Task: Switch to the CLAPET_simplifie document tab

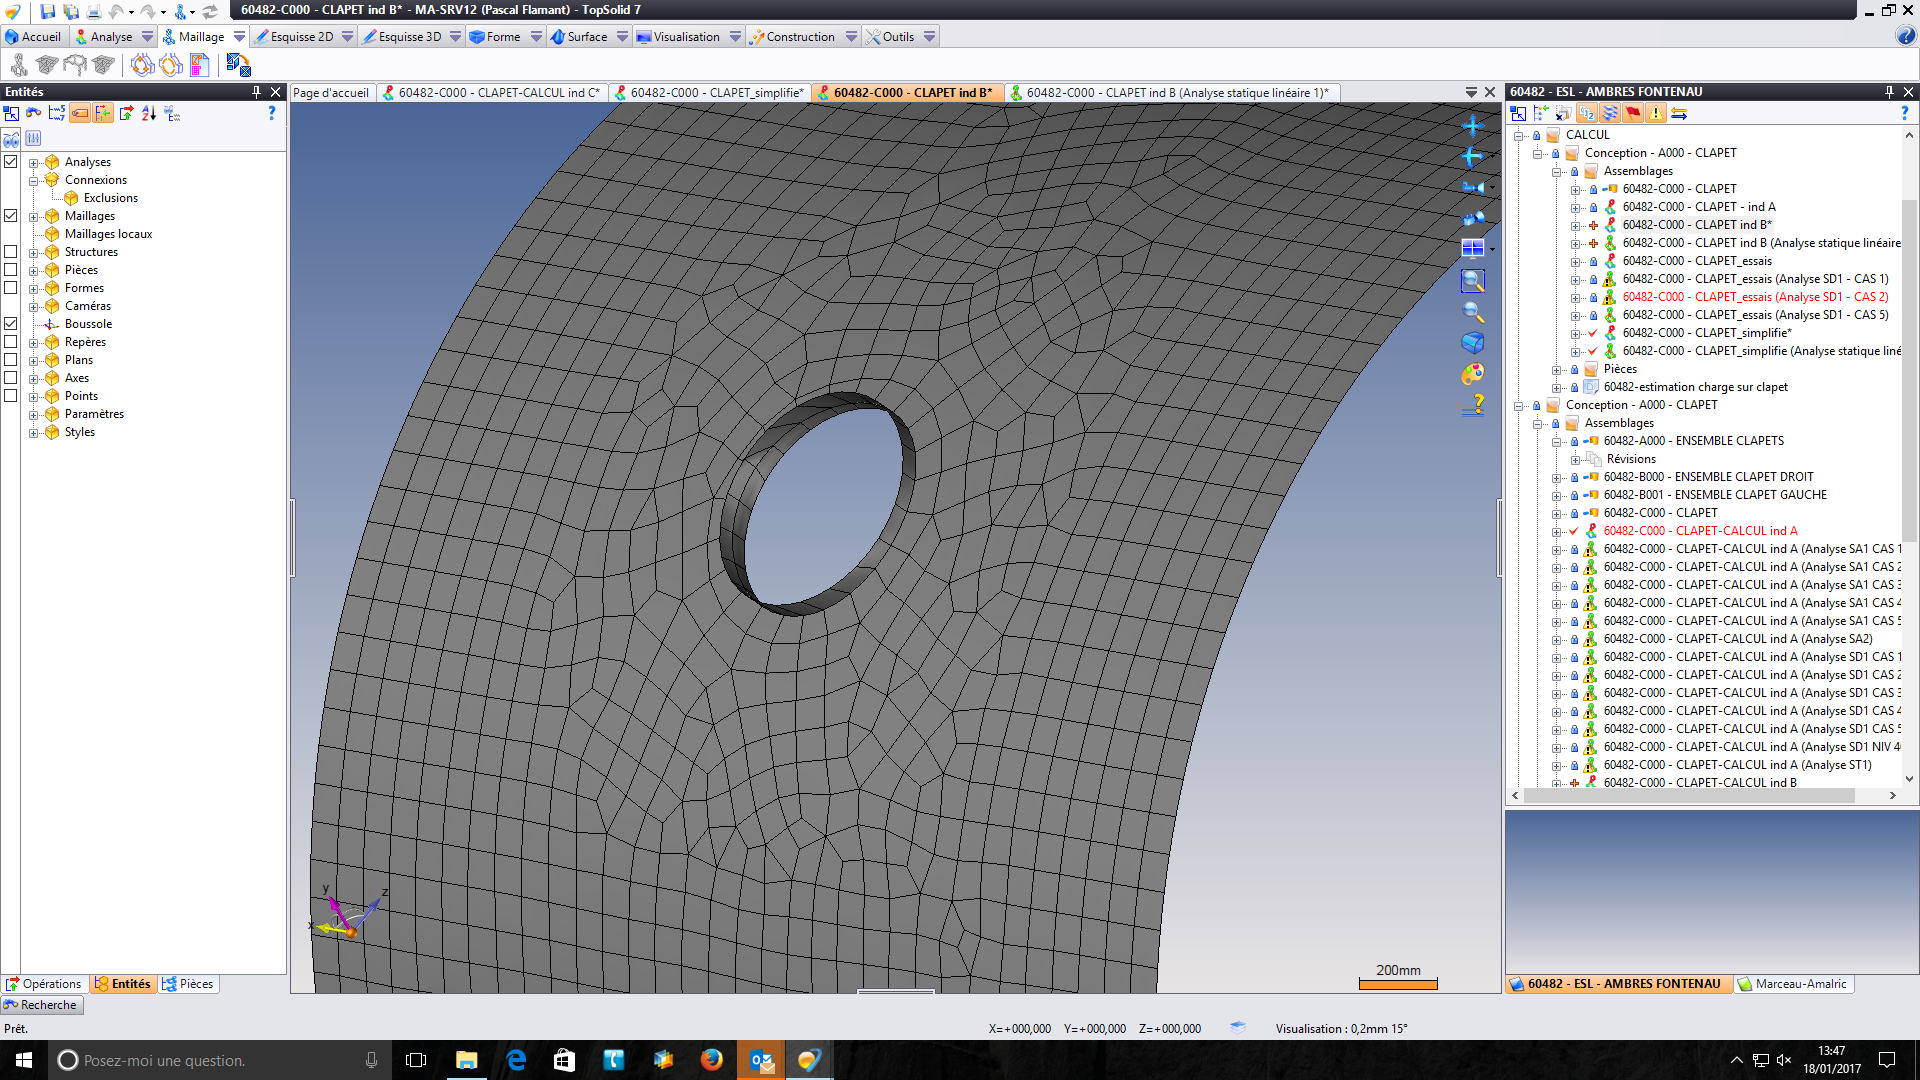Action: click(709, 93)
